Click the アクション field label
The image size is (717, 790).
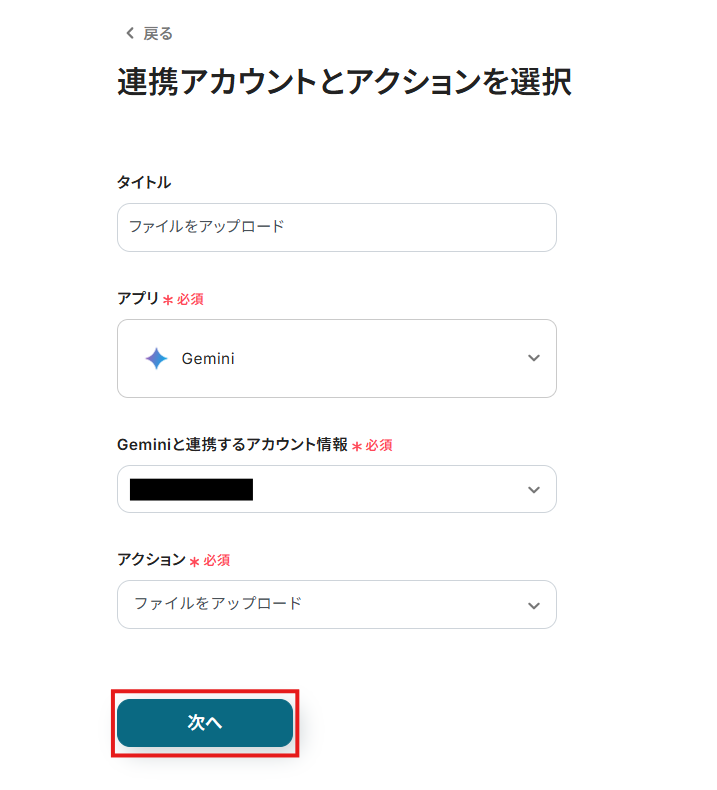pos(151,560)
